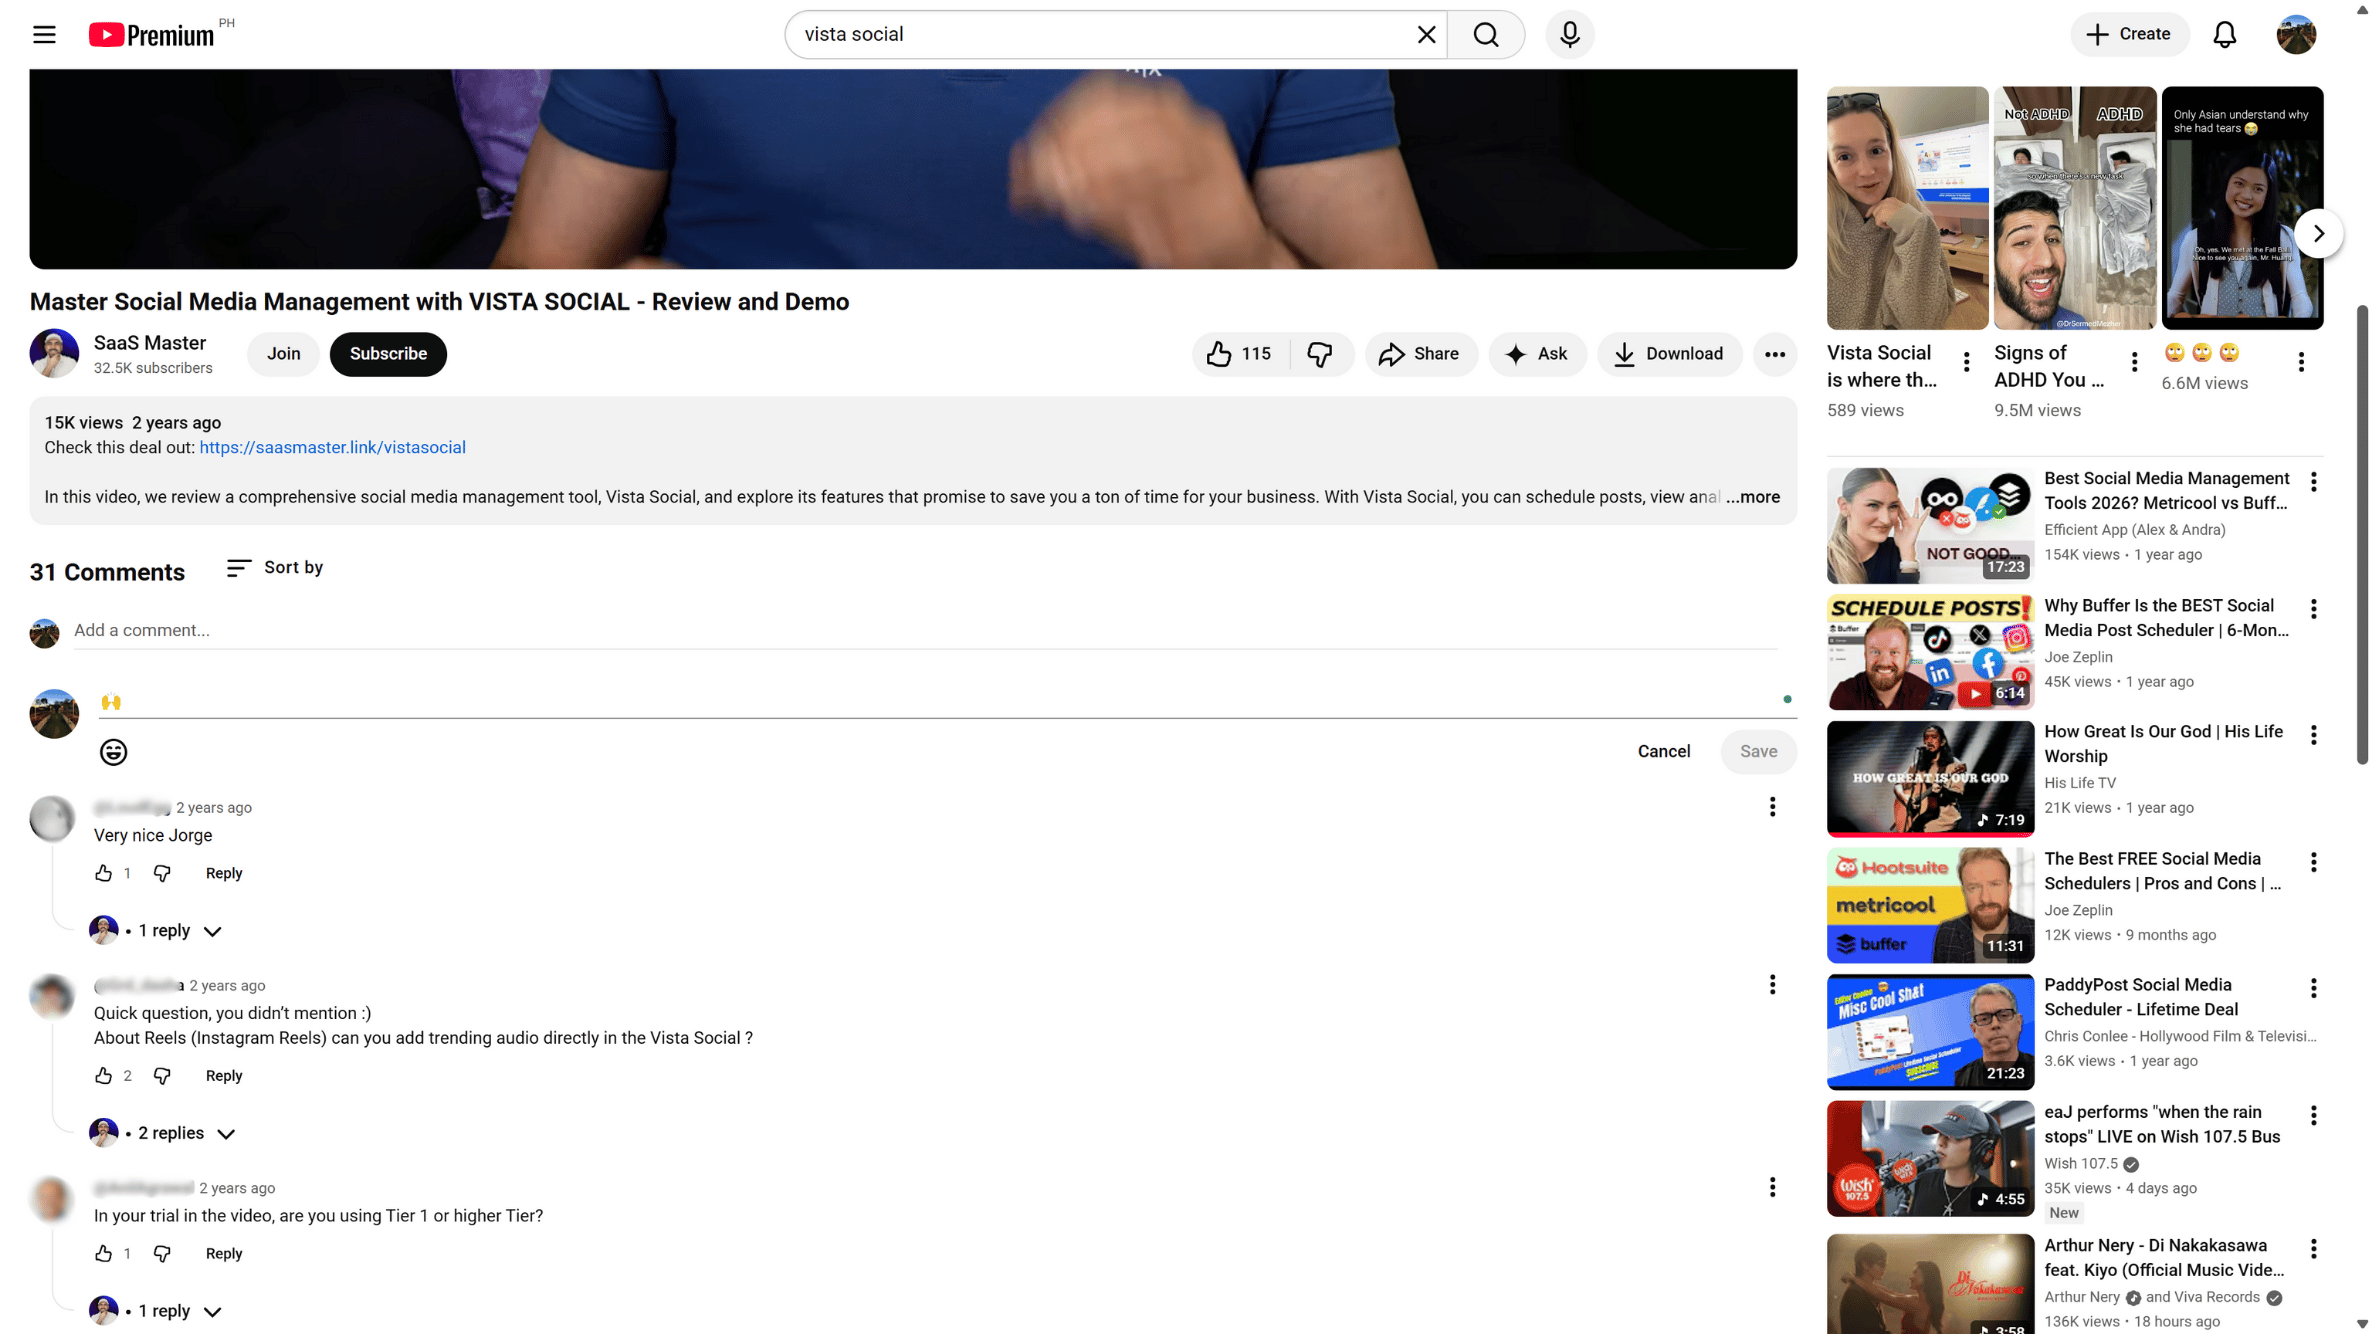Expand the 2 replies thread

(171, 1134)
